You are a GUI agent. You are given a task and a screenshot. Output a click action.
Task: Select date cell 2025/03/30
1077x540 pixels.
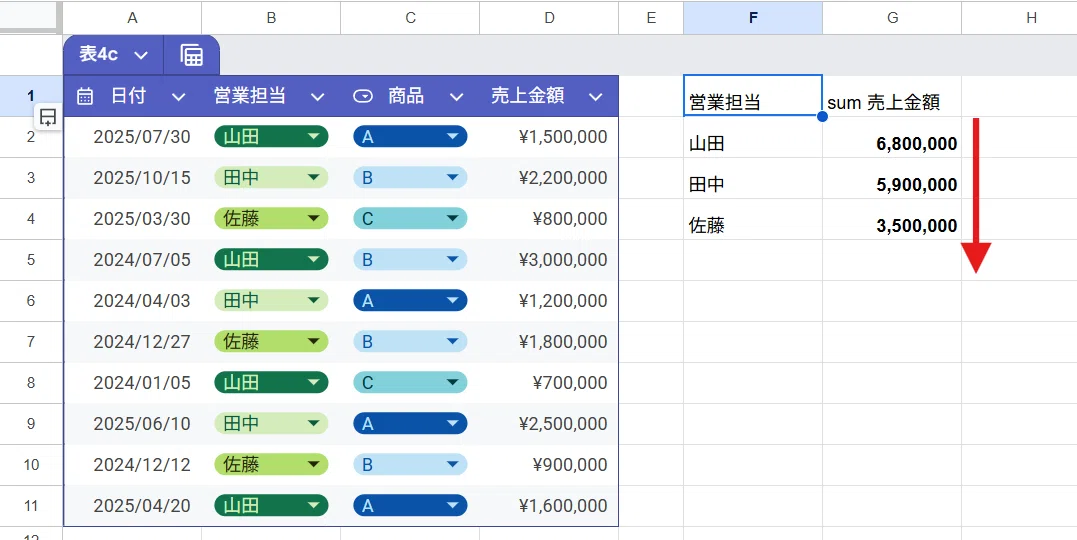(x=133, y=218)
